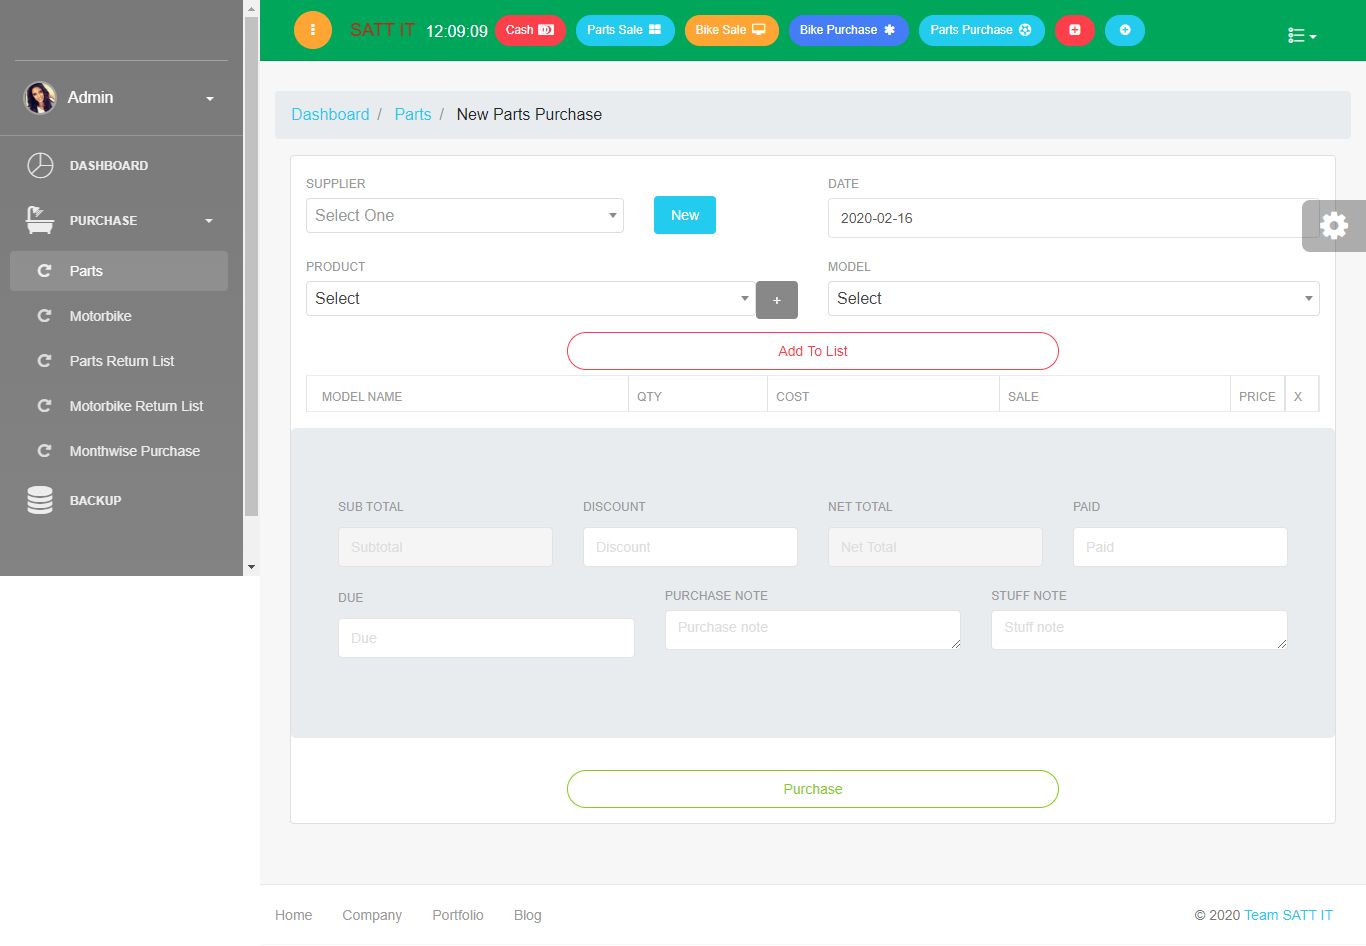Open Parts Return List
1366x946 pixels.
pyautogui.click(x=122, y=361)
